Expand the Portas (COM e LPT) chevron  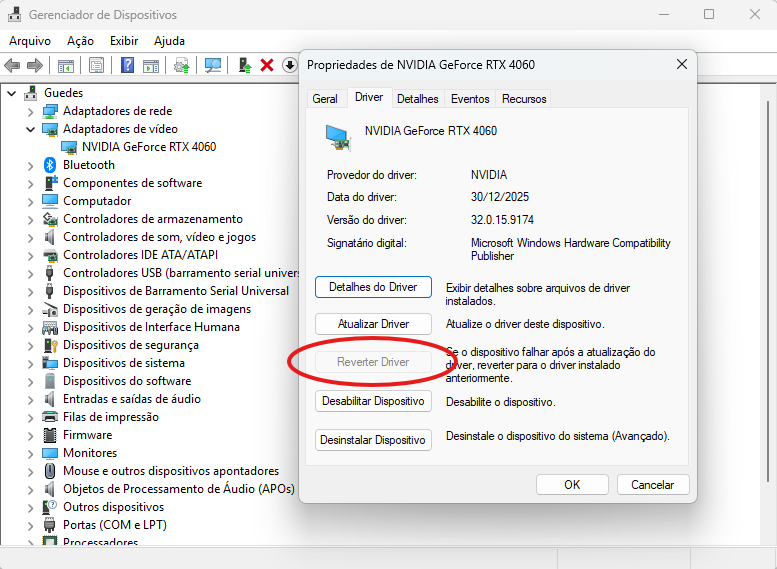(x=30, y=525)
